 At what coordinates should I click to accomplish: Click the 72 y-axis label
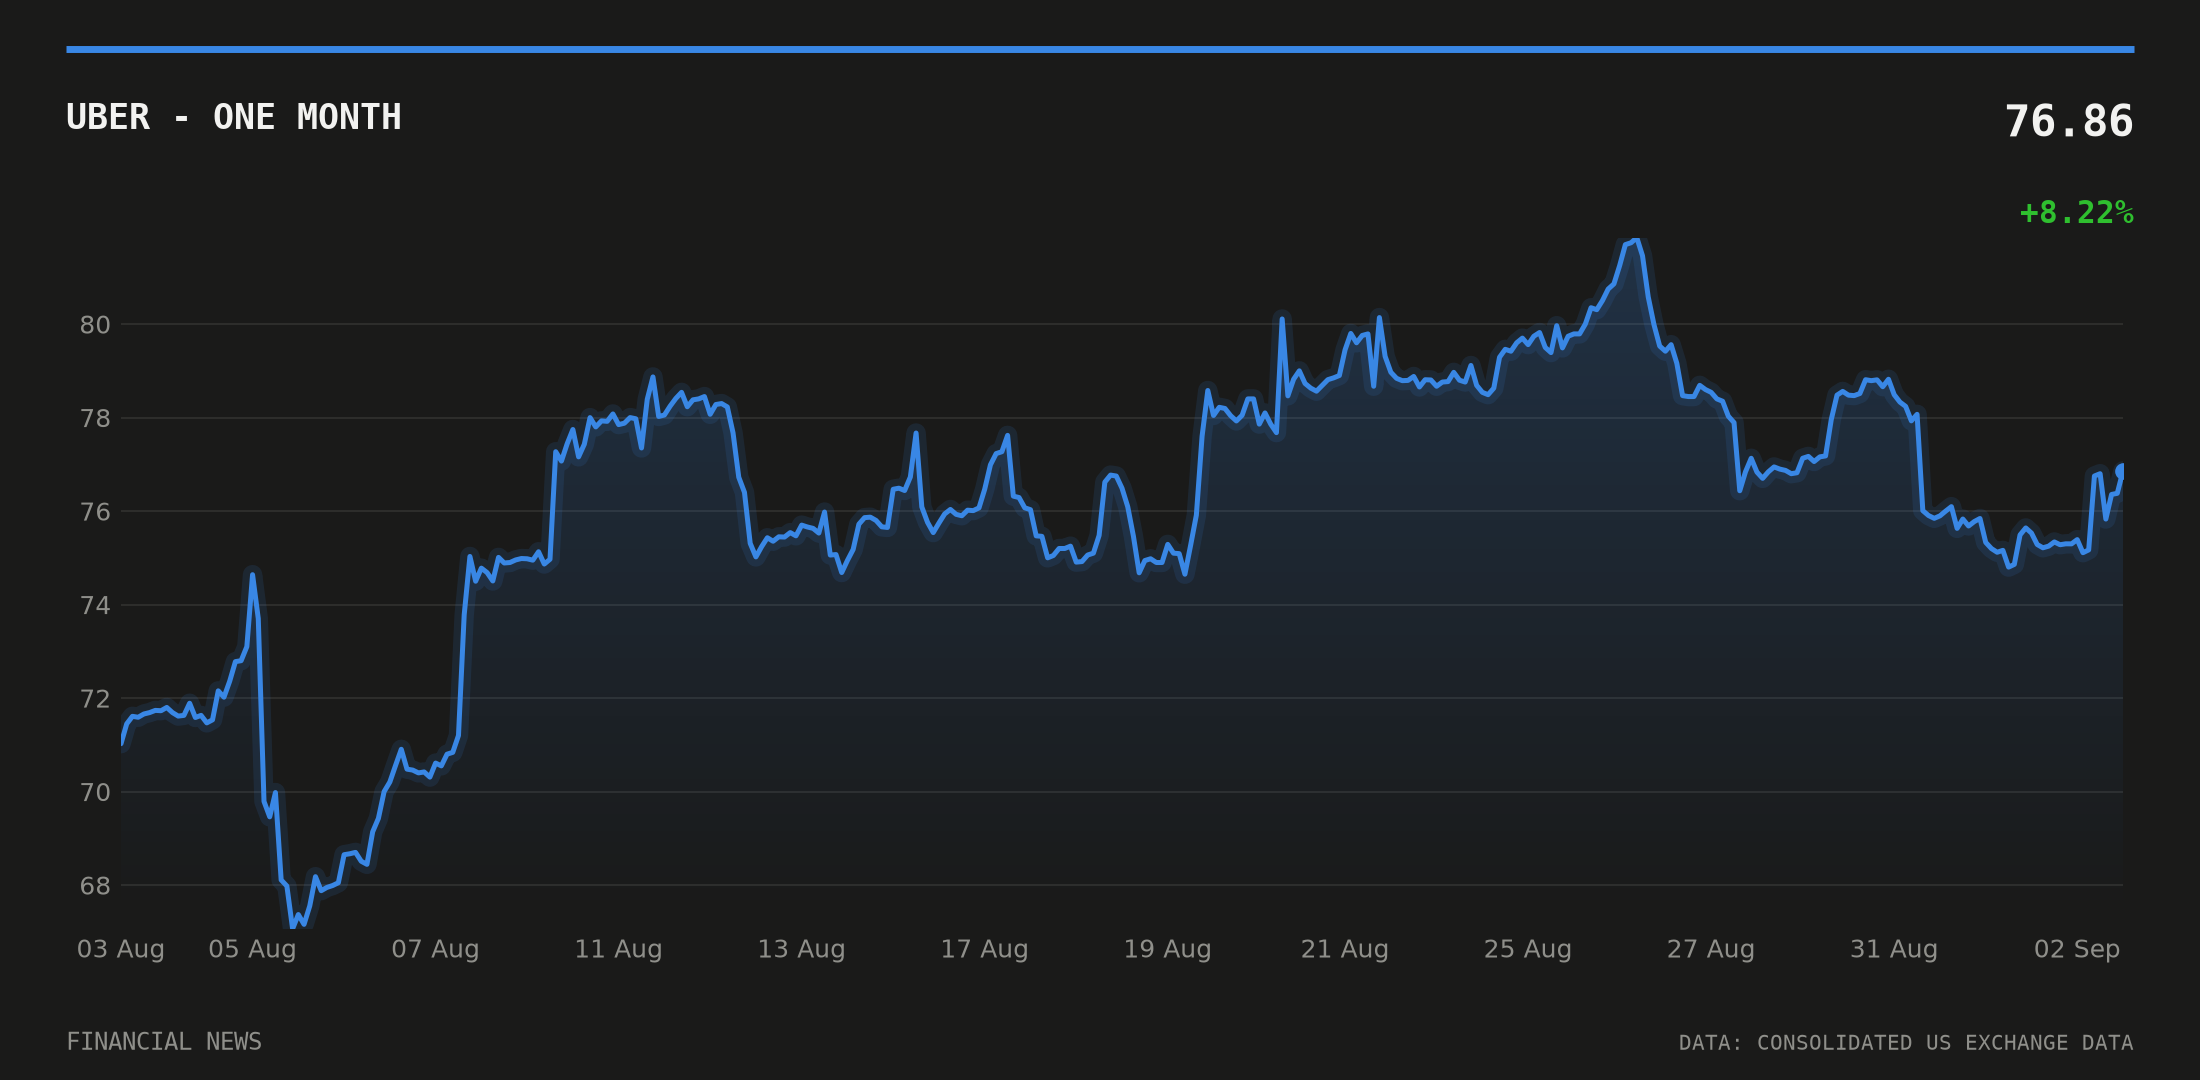(x=95, y=699)
